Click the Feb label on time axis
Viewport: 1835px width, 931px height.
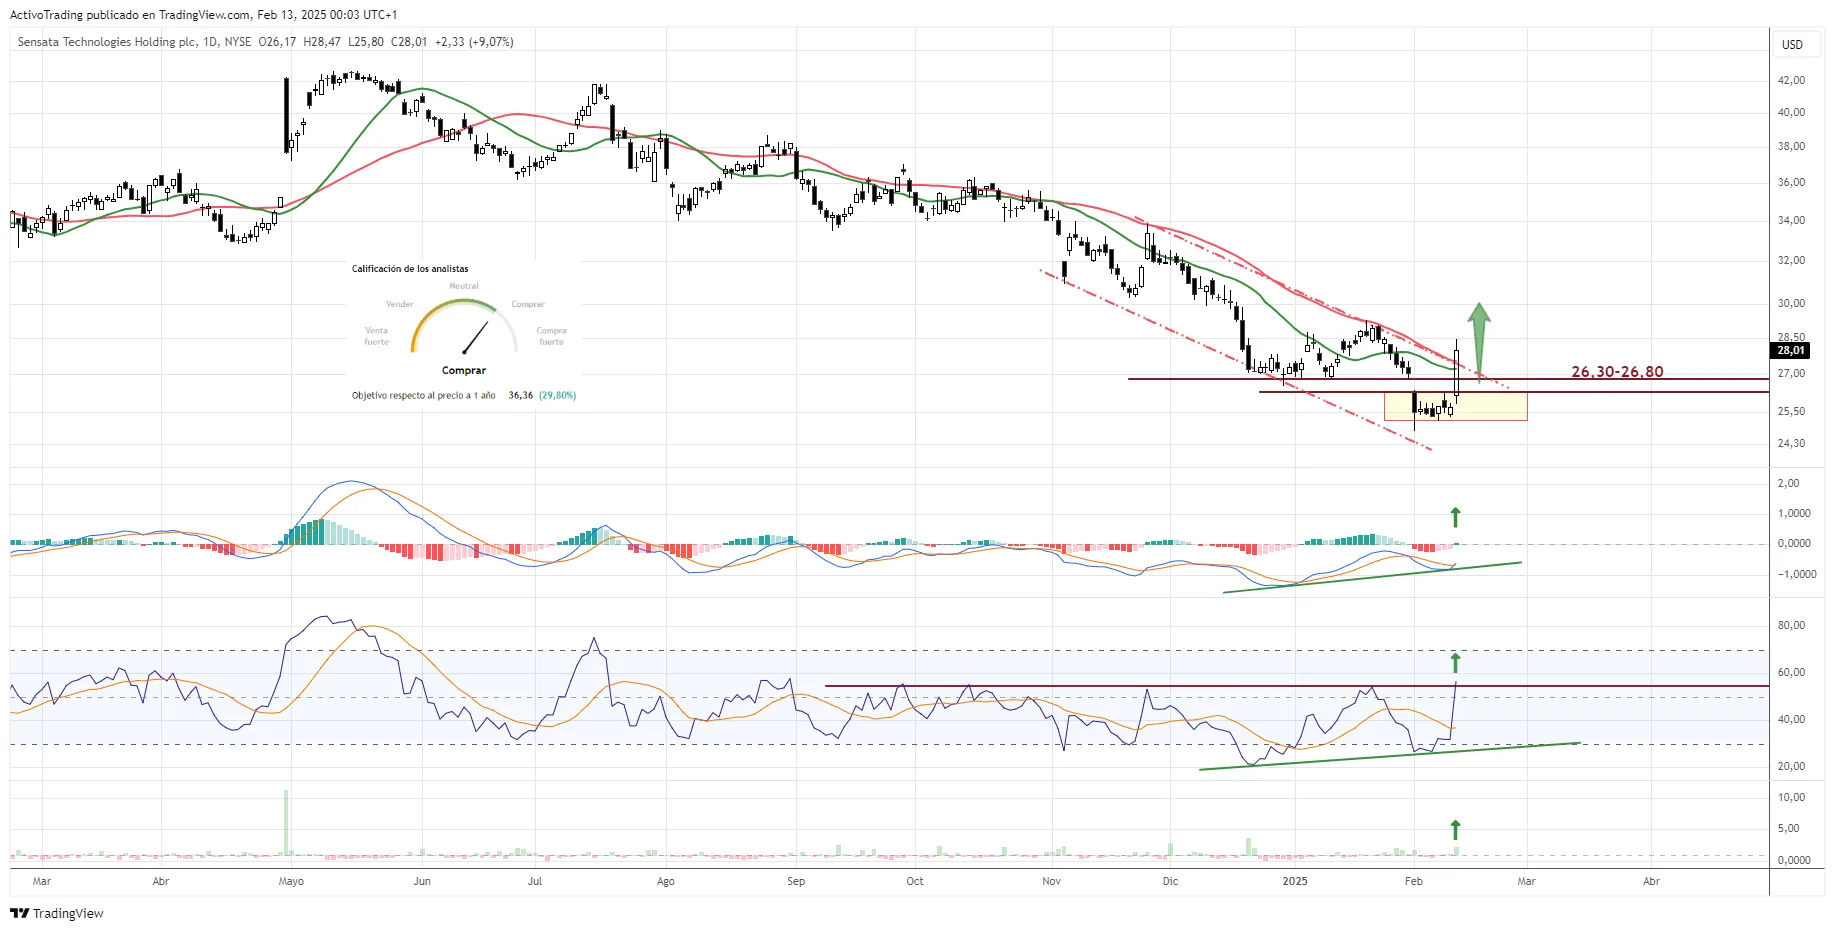coord(1413,881)
